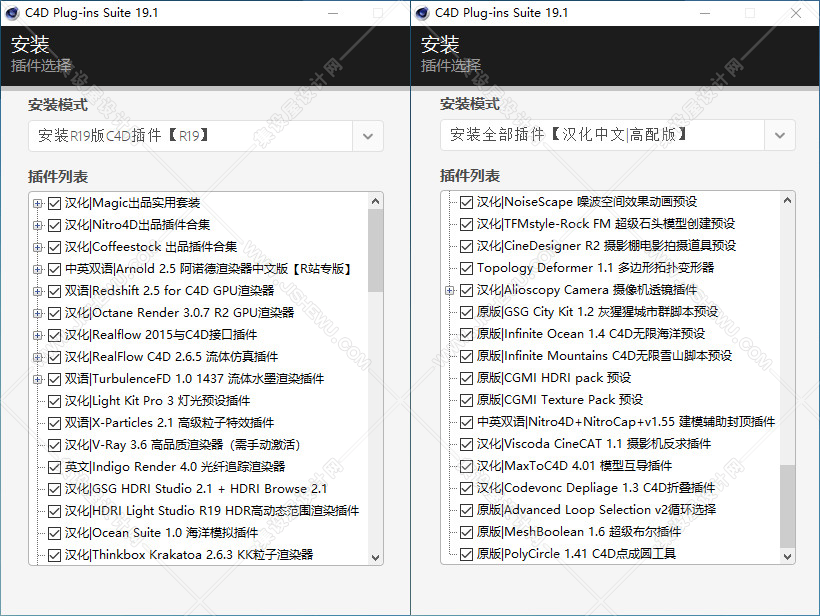This screenshot has height=616, width=820.
Task: Toggle GSG HDRI Studio 2.1 checkbox
Action: click(54, 489)
